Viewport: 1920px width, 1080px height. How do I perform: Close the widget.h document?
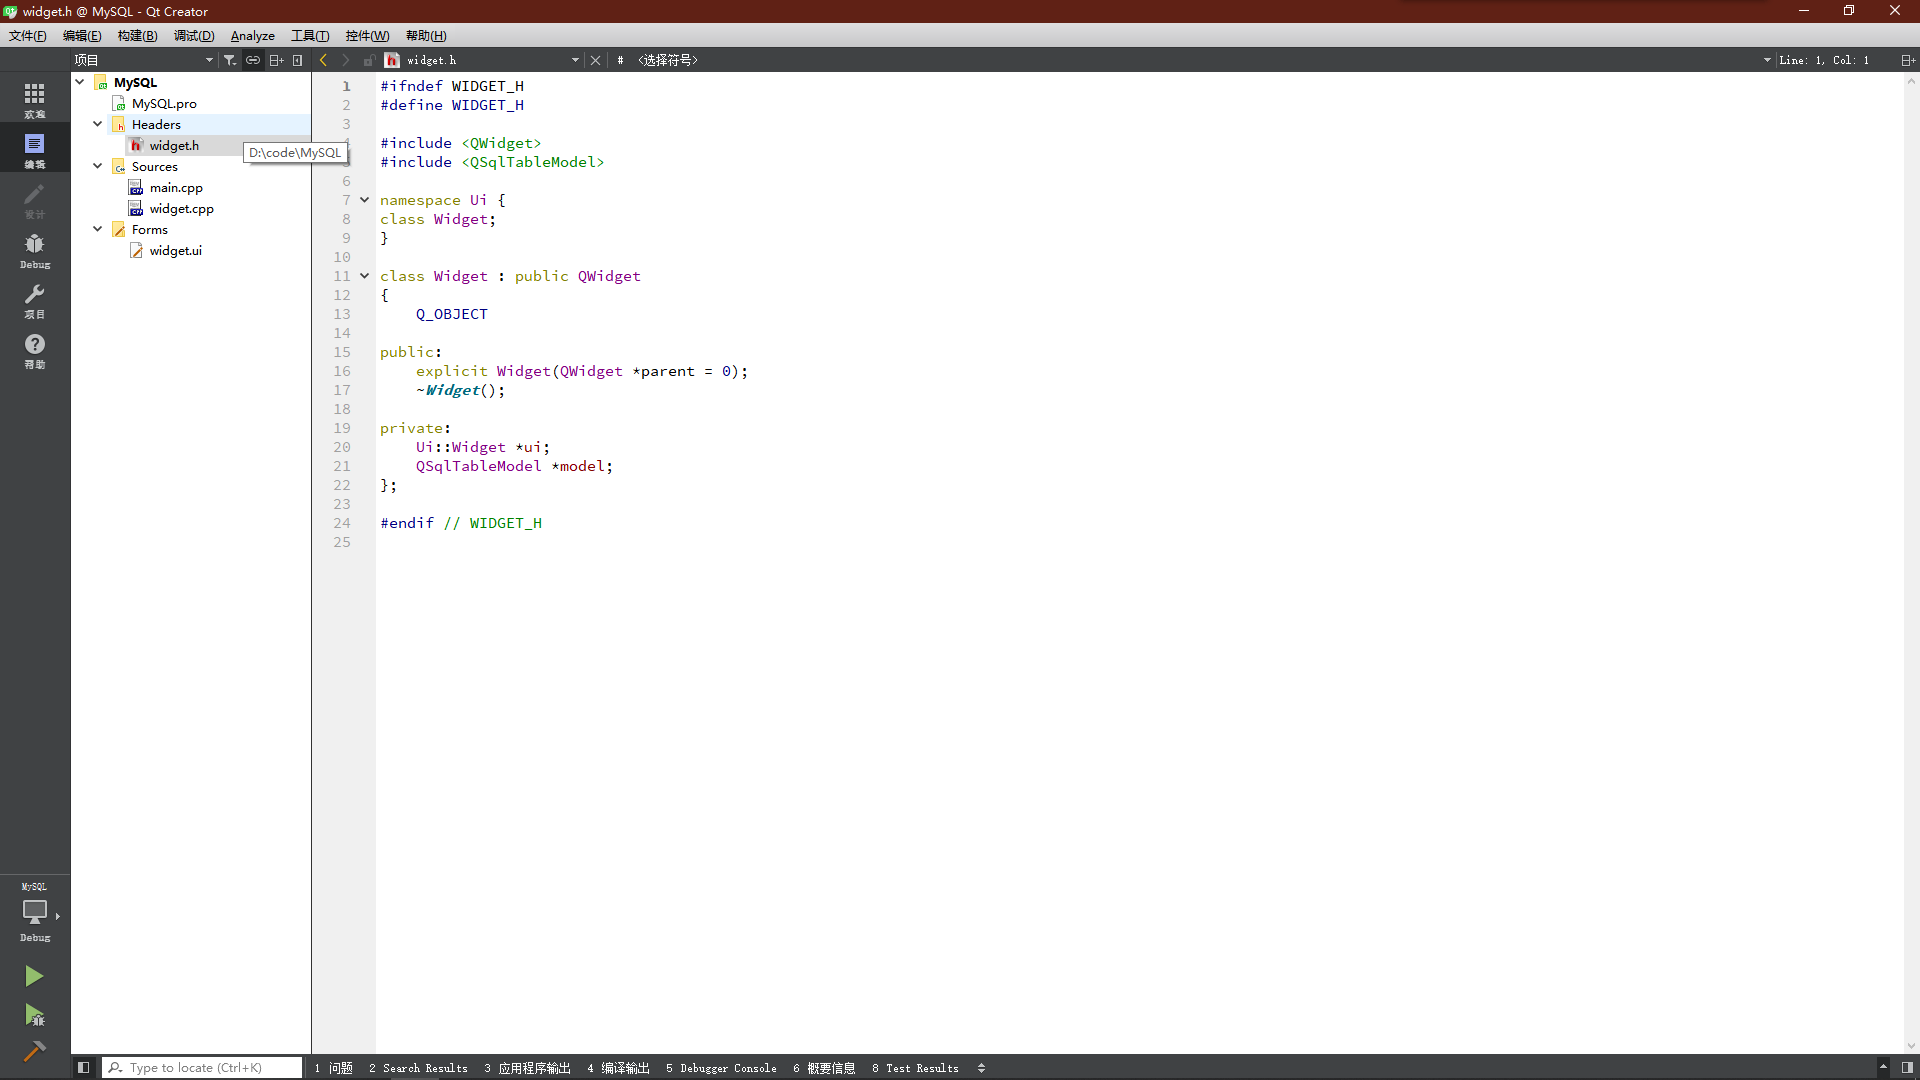(x=596, y=60)
